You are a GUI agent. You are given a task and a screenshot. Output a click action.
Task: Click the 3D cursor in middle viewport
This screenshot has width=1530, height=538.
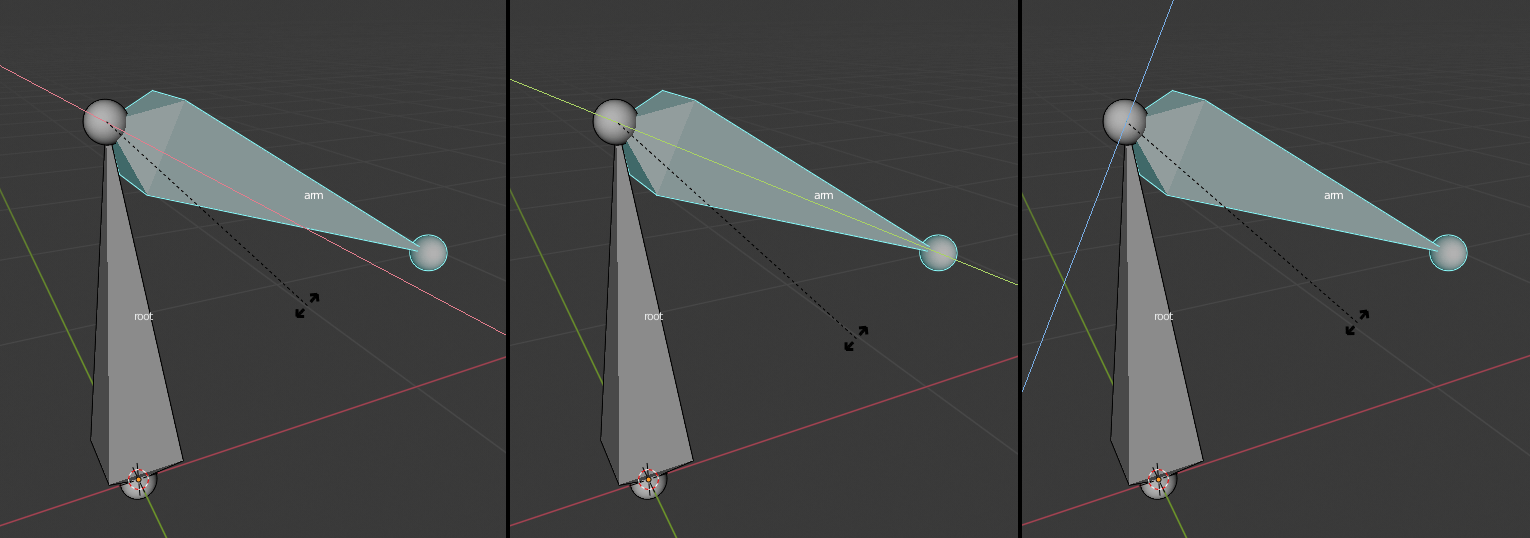pyautogui.click(x=648, y=480)
